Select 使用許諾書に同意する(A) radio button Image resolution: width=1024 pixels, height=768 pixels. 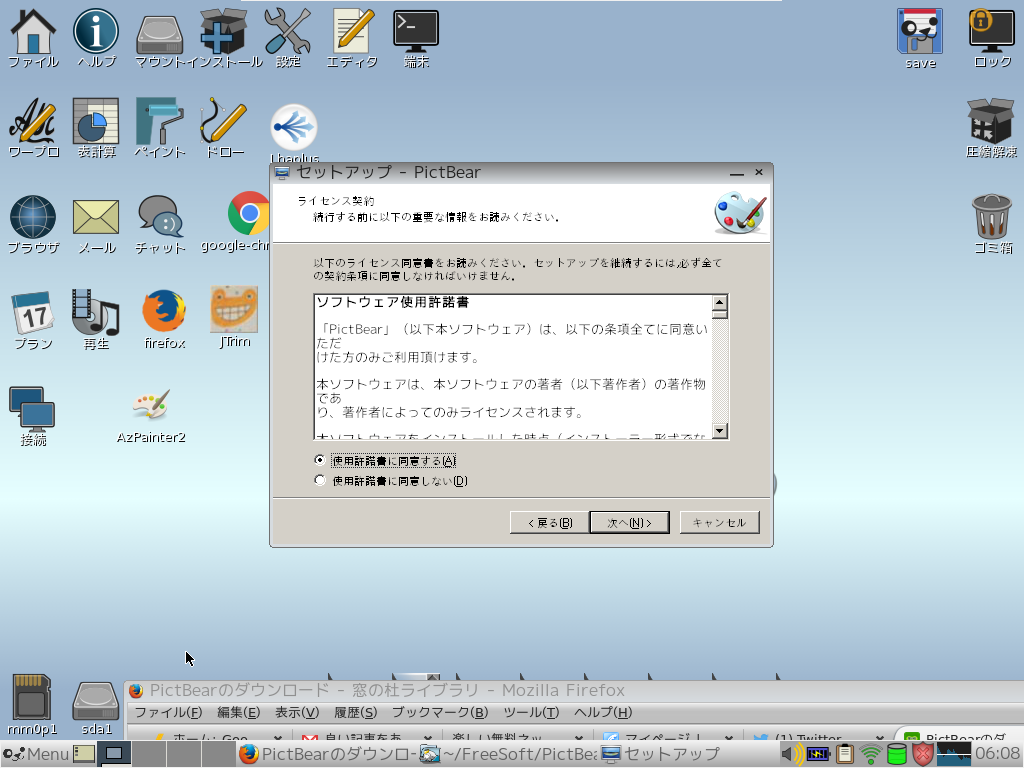pos(319,460)
